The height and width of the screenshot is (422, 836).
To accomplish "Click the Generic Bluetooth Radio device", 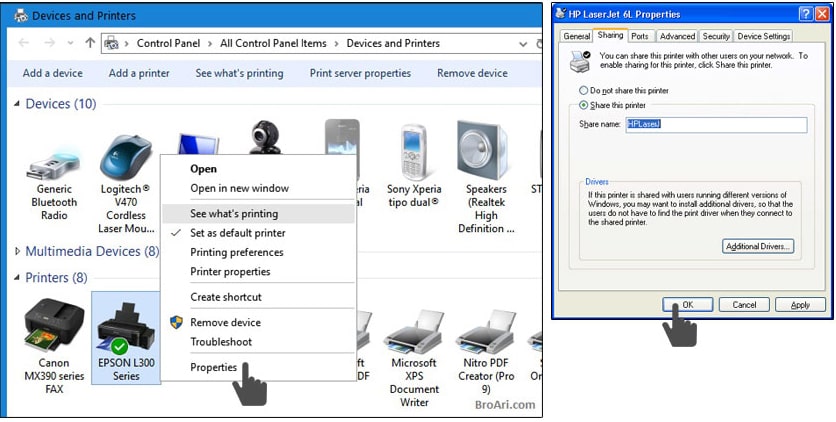I will click(54, 160).
